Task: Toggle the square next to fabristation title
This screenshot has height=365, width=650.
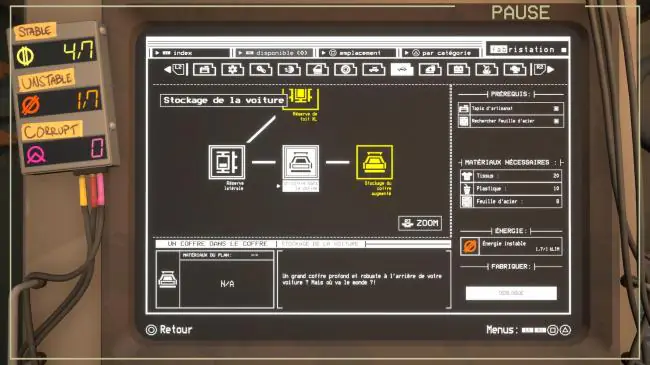Action: point(563,50)
